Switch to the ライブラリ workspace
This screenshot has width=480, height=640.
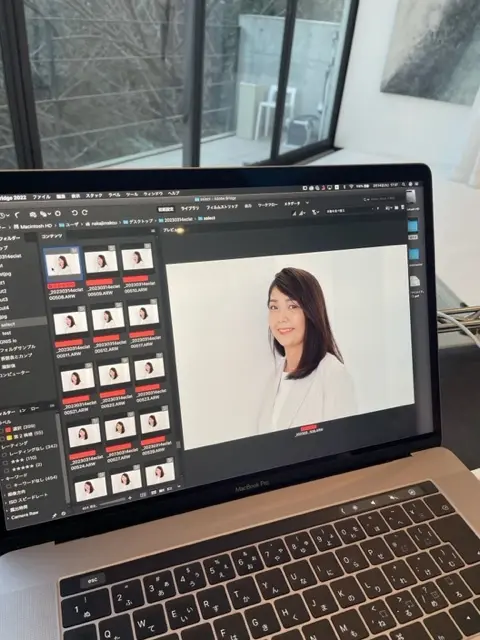[189, 208]
